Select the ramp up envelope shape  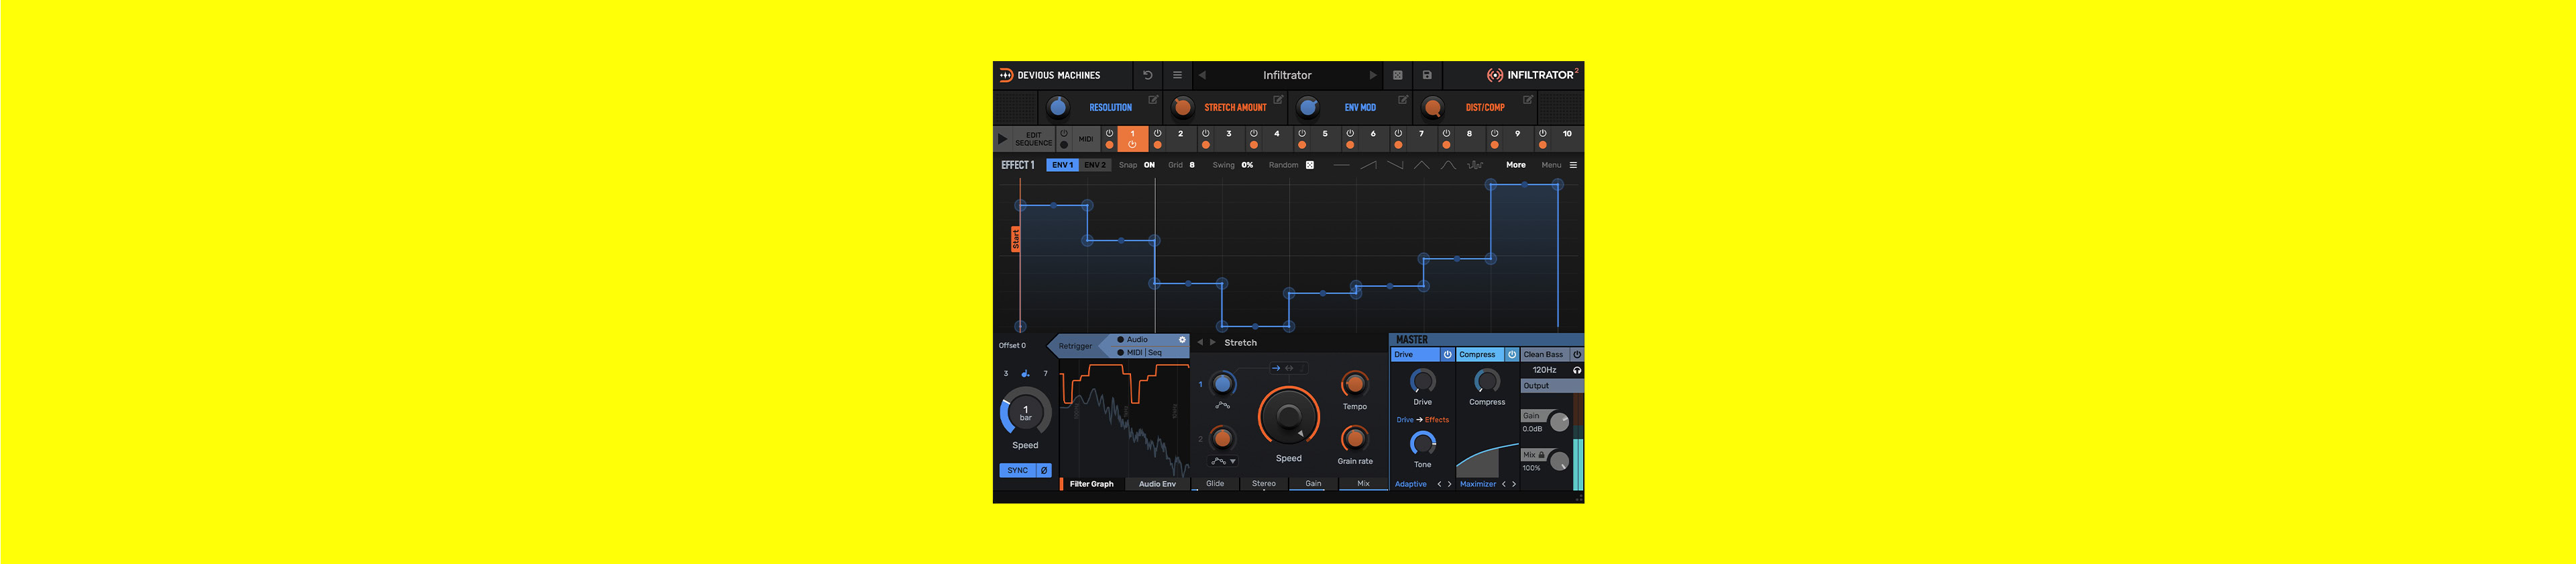point(1368,165)
